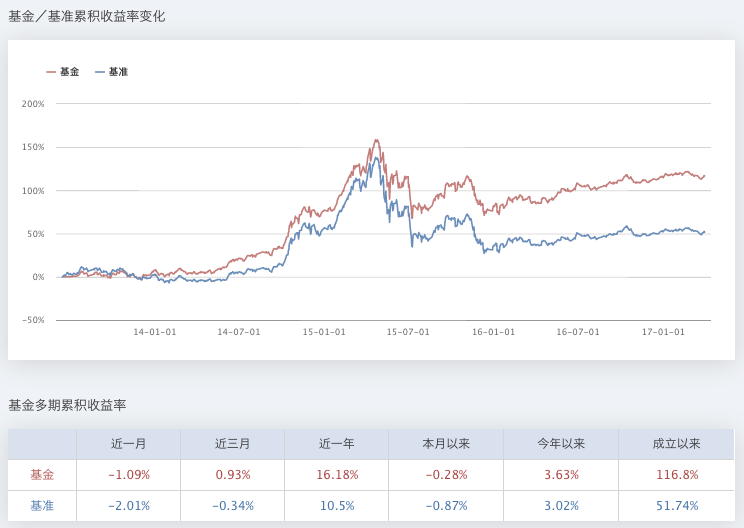Select the 近一月 column header

128,444
